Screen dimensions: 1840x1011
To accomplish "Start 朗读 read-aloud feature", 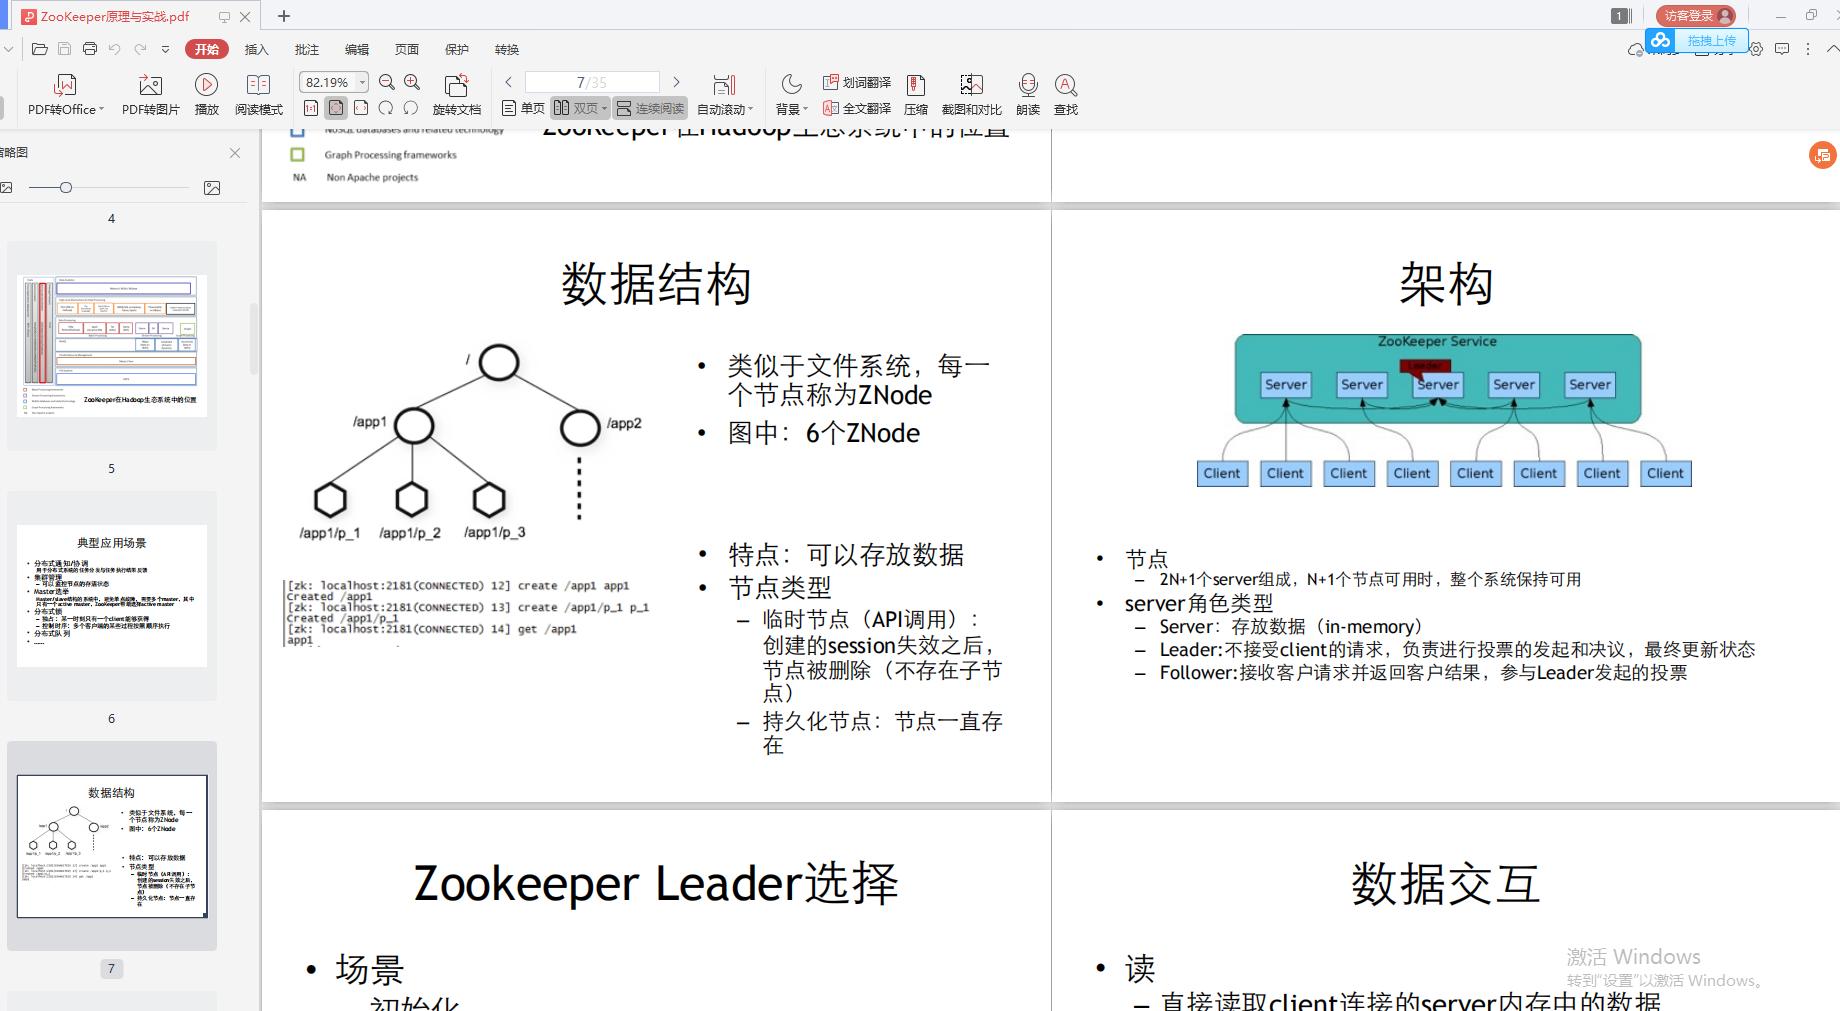I will [1027, 95].
